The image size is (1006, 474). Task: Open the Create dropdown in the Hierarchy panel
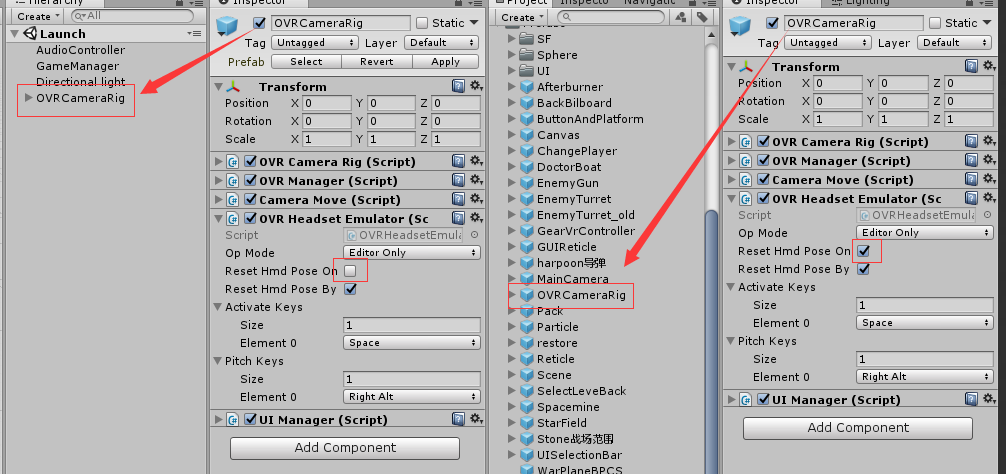(38, 16)
